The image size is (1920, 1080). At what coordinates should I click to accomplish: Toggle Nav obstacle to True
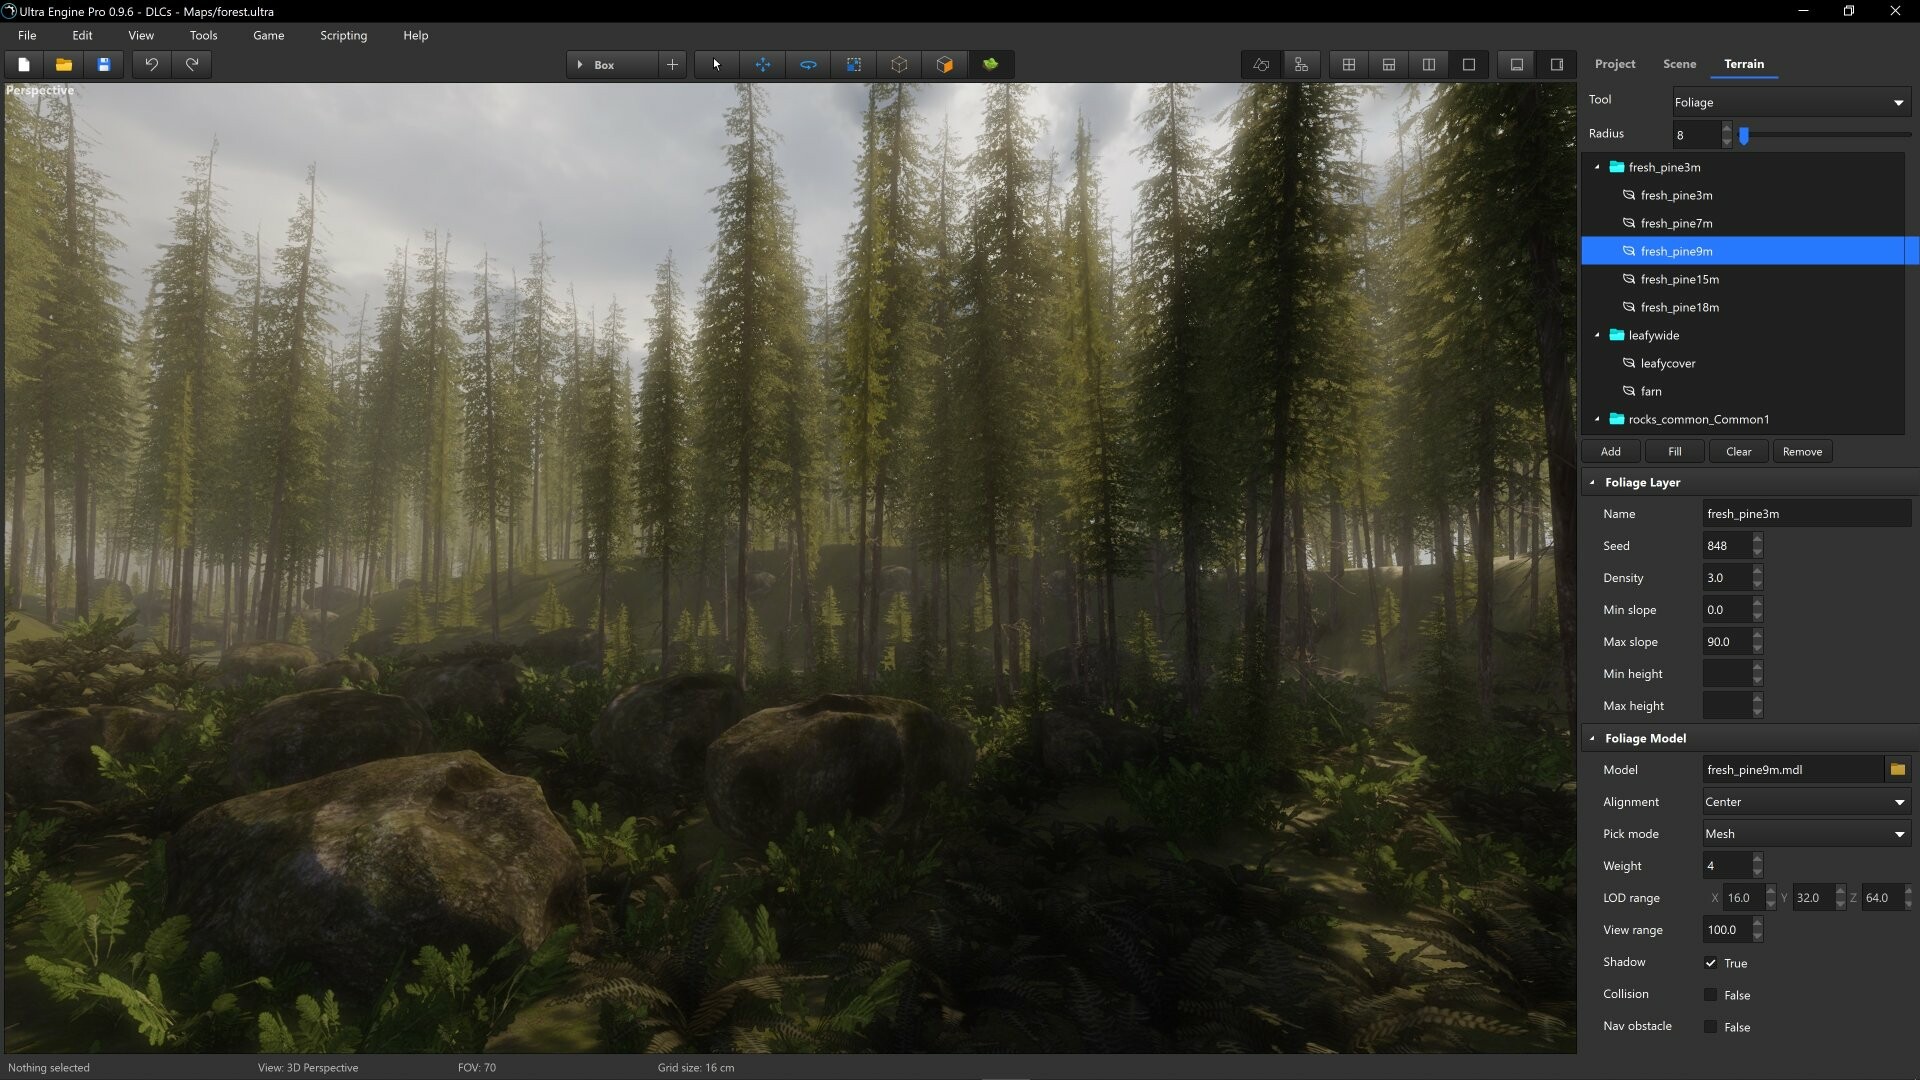pyautogui.click(x=1712, y=1026)
